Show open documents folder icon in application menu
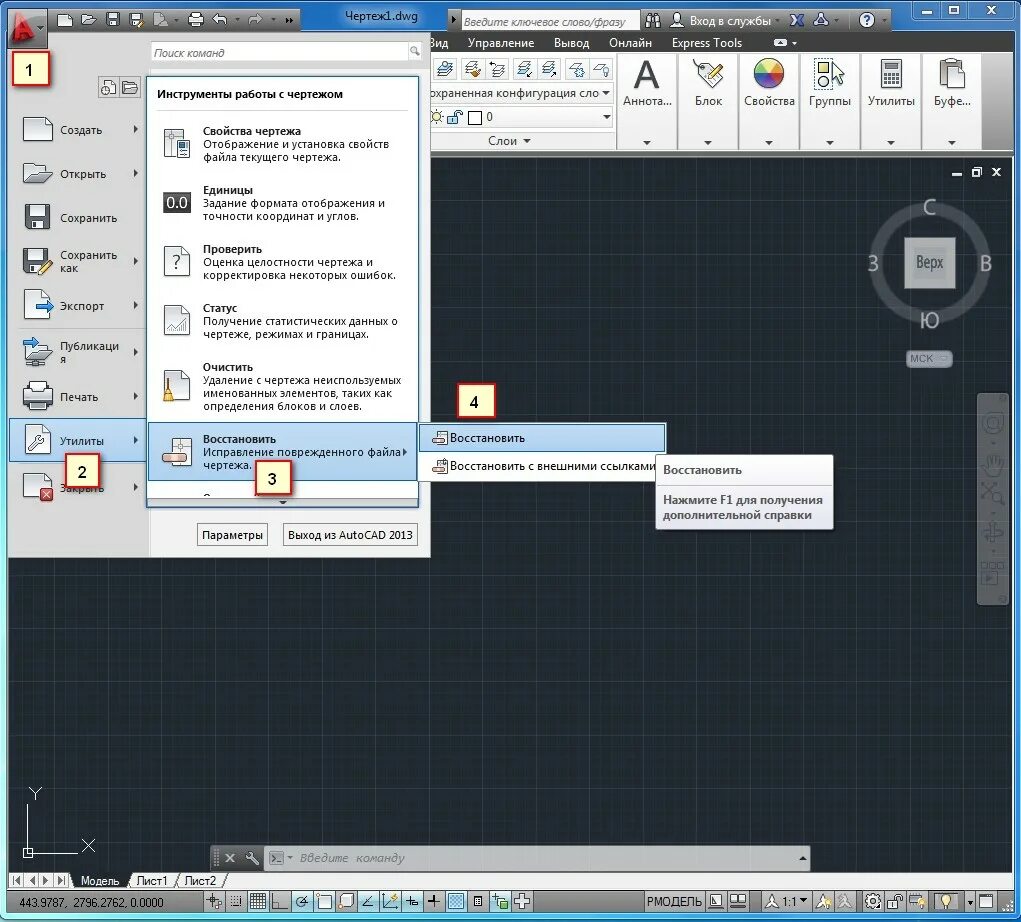The height and width of the screenshot is (922, 1021). coord(130,87)
